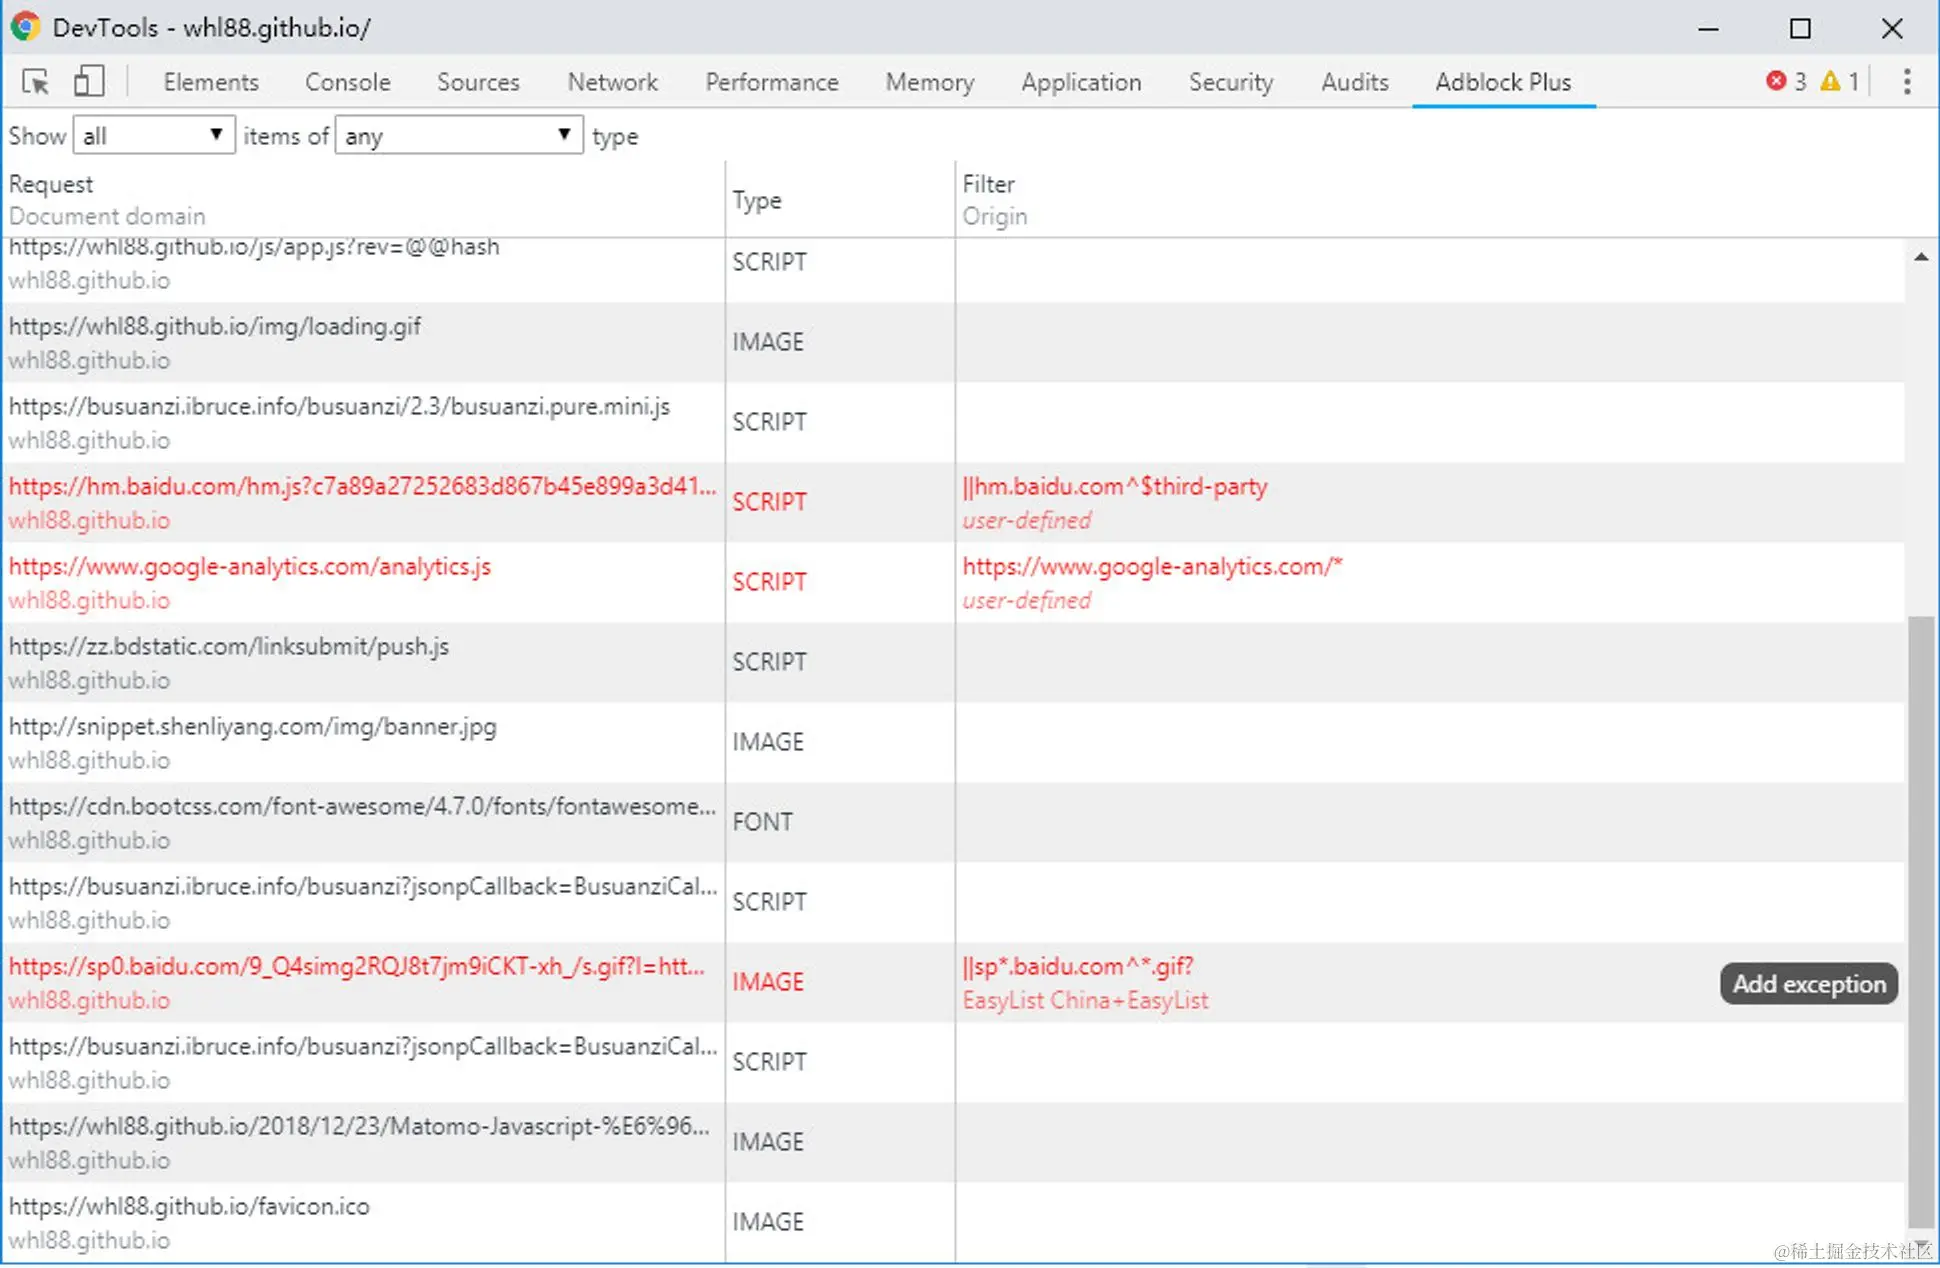Click the vertical scrollbar thumb
This screenshot has width=1940, height=1268.
(1920, 920)
